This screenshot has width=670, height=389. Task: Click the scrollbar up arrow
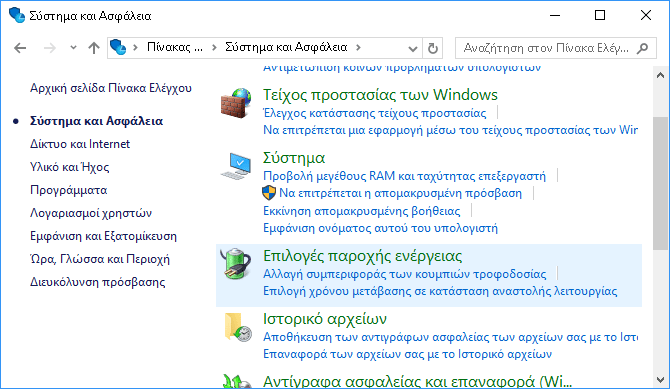[x=660, y=75]
